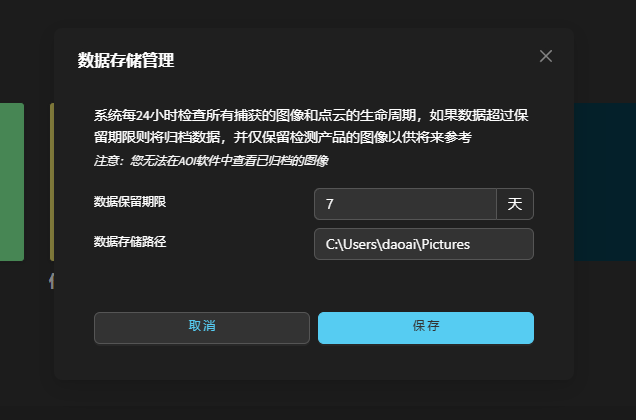
Task: Click the 数据存储管理 dialog title
Action: pyautogui.click(x=126, y=61)
